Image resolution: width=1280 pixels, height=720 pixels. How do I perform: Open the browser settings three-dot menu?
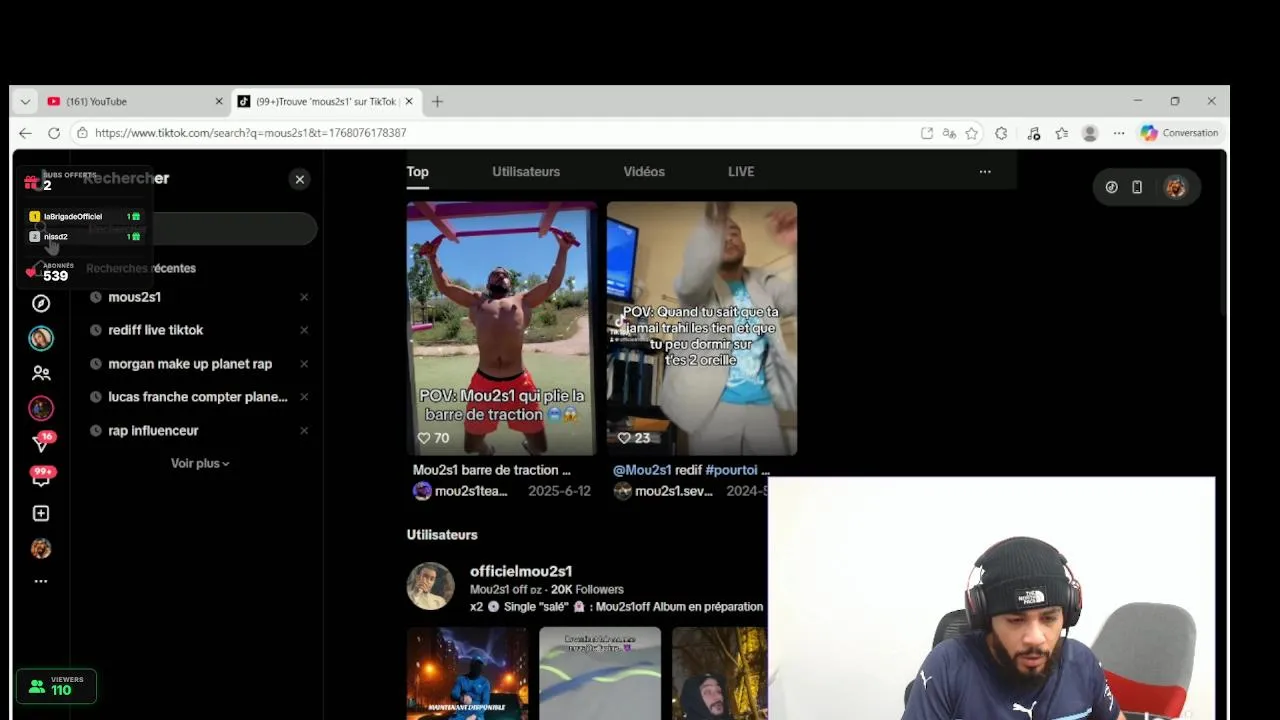tap(1119, 133)
